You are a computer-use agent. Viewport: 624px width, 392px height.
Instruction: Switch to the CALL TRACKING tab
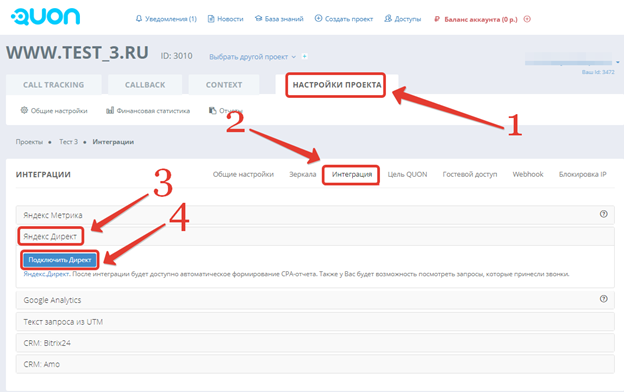pyautogui.click(x=54, y=85)
